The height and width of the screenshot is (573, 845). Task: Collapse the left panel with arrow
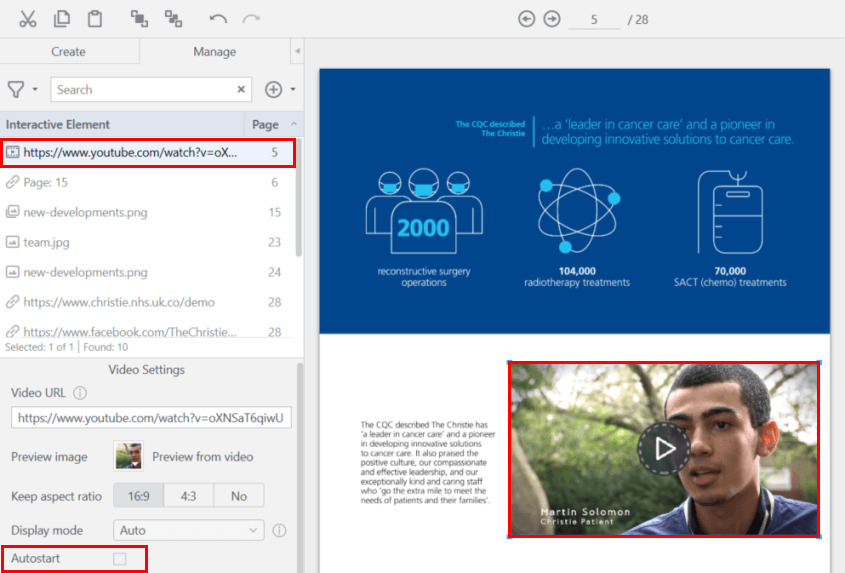coord(297,51)
